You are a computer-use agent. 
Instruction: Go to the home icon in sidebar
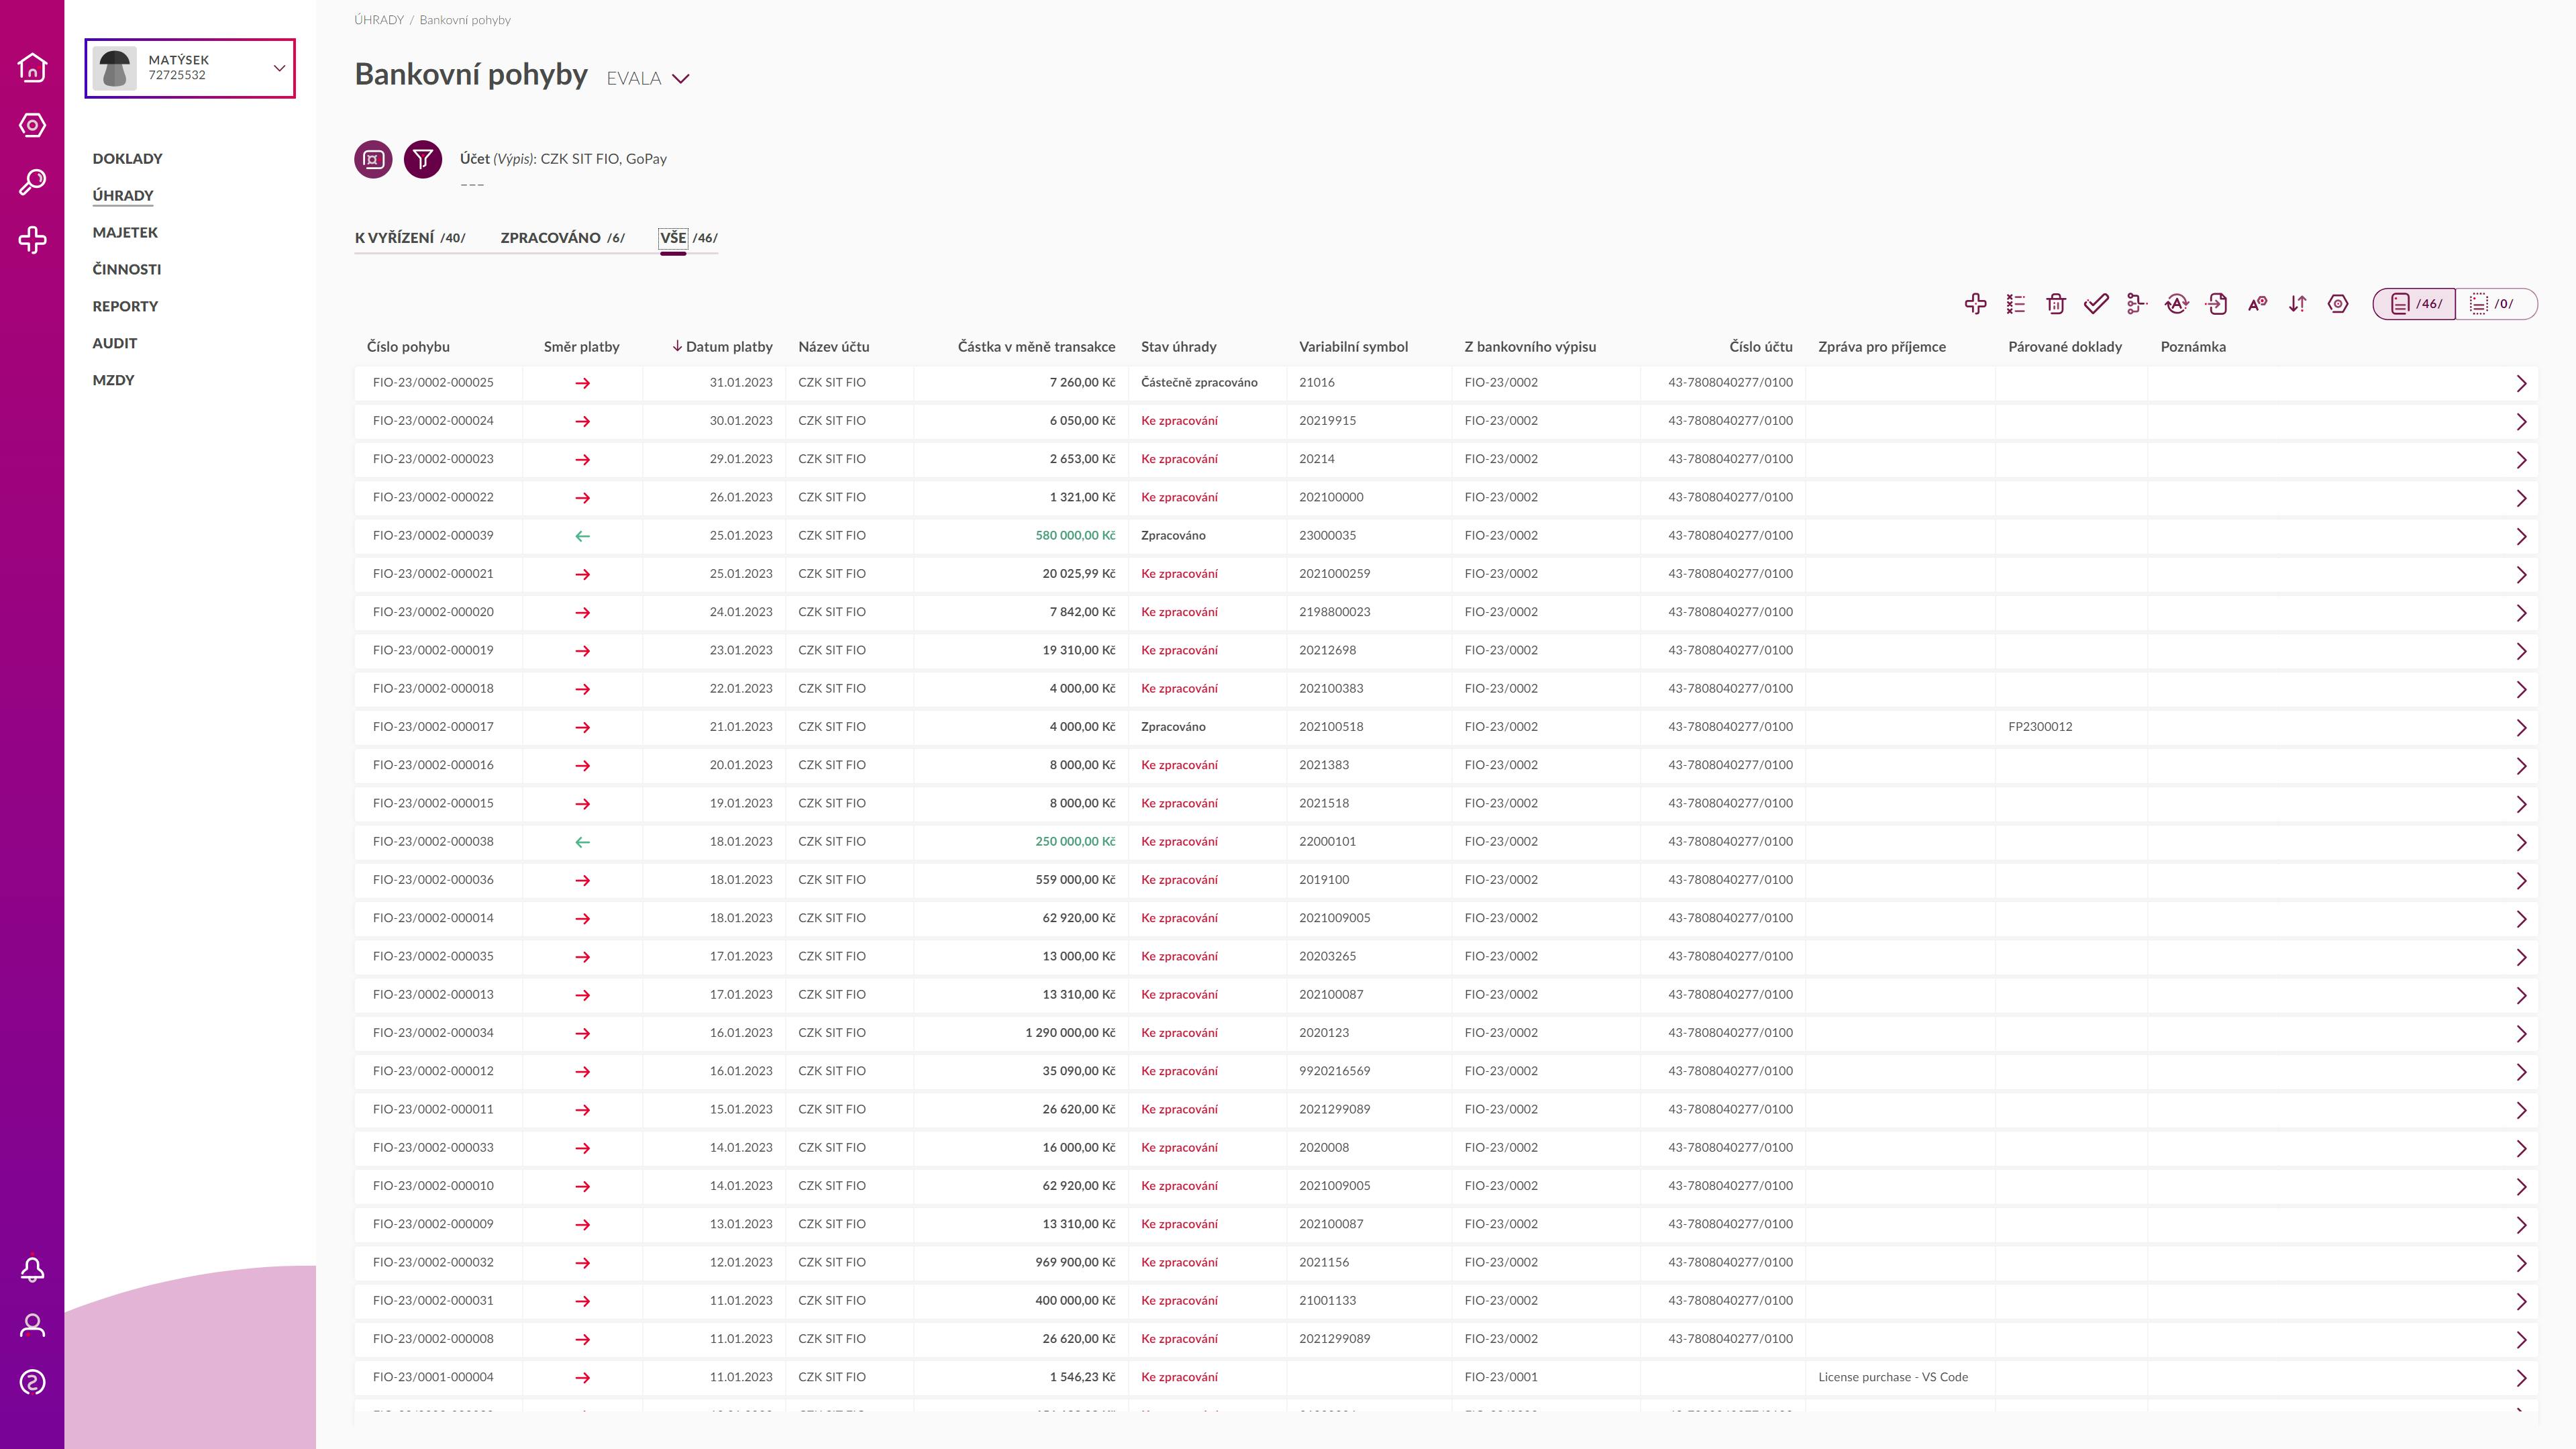coord(32,67)
